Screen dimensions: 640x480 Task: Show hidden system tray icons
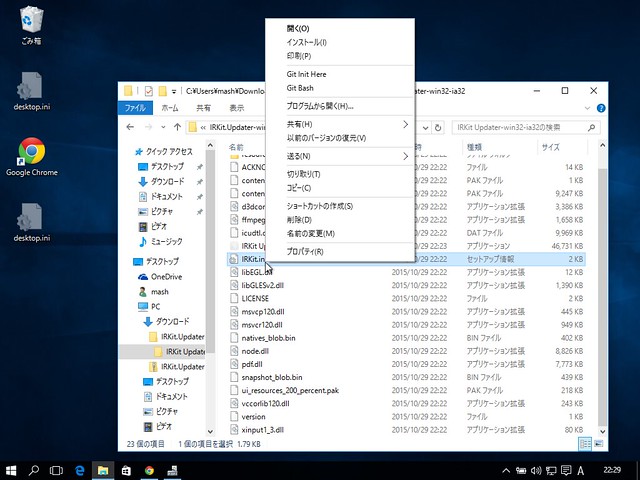point(506,471)
